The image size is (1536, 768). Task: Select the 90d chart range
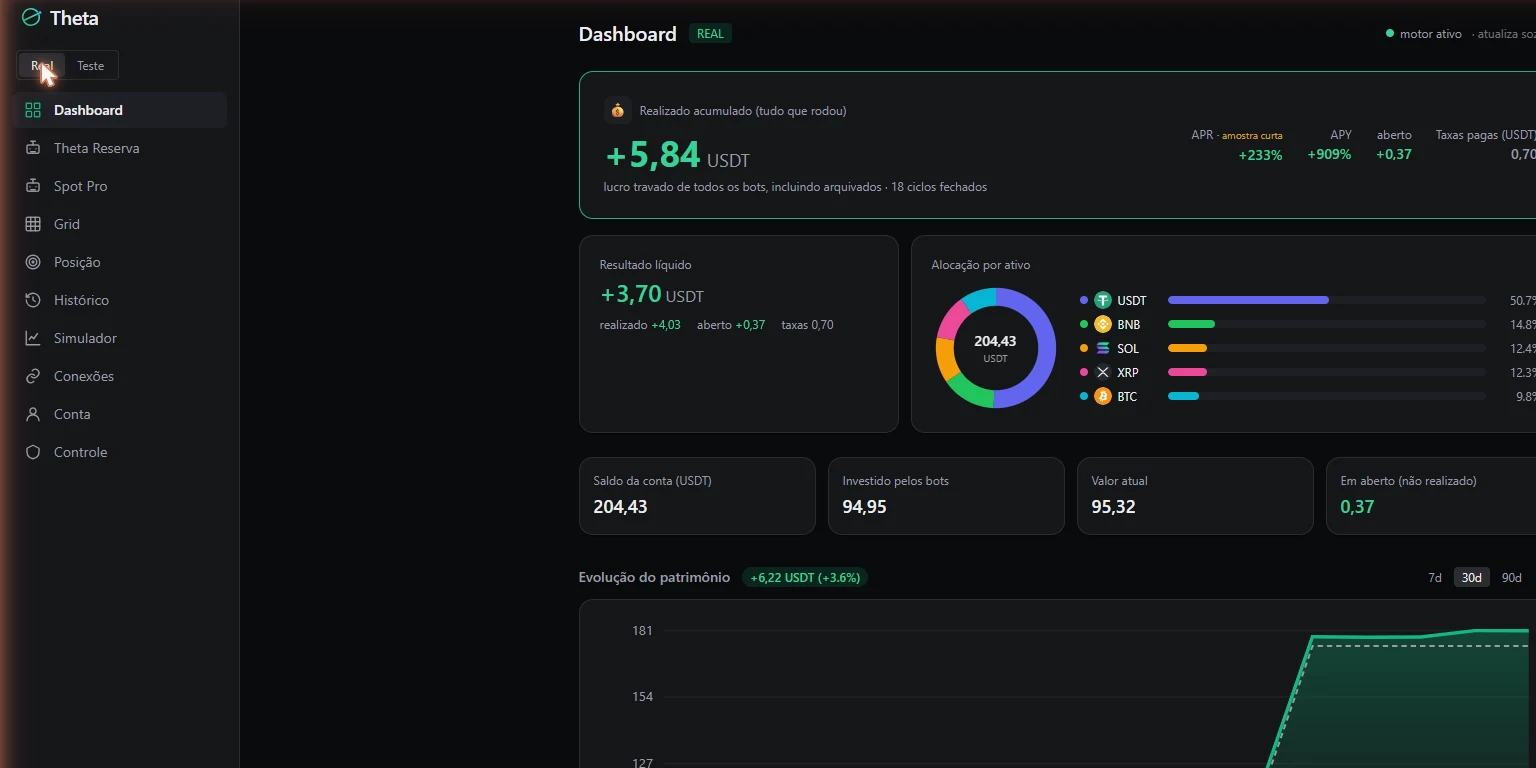[1512, 578]
